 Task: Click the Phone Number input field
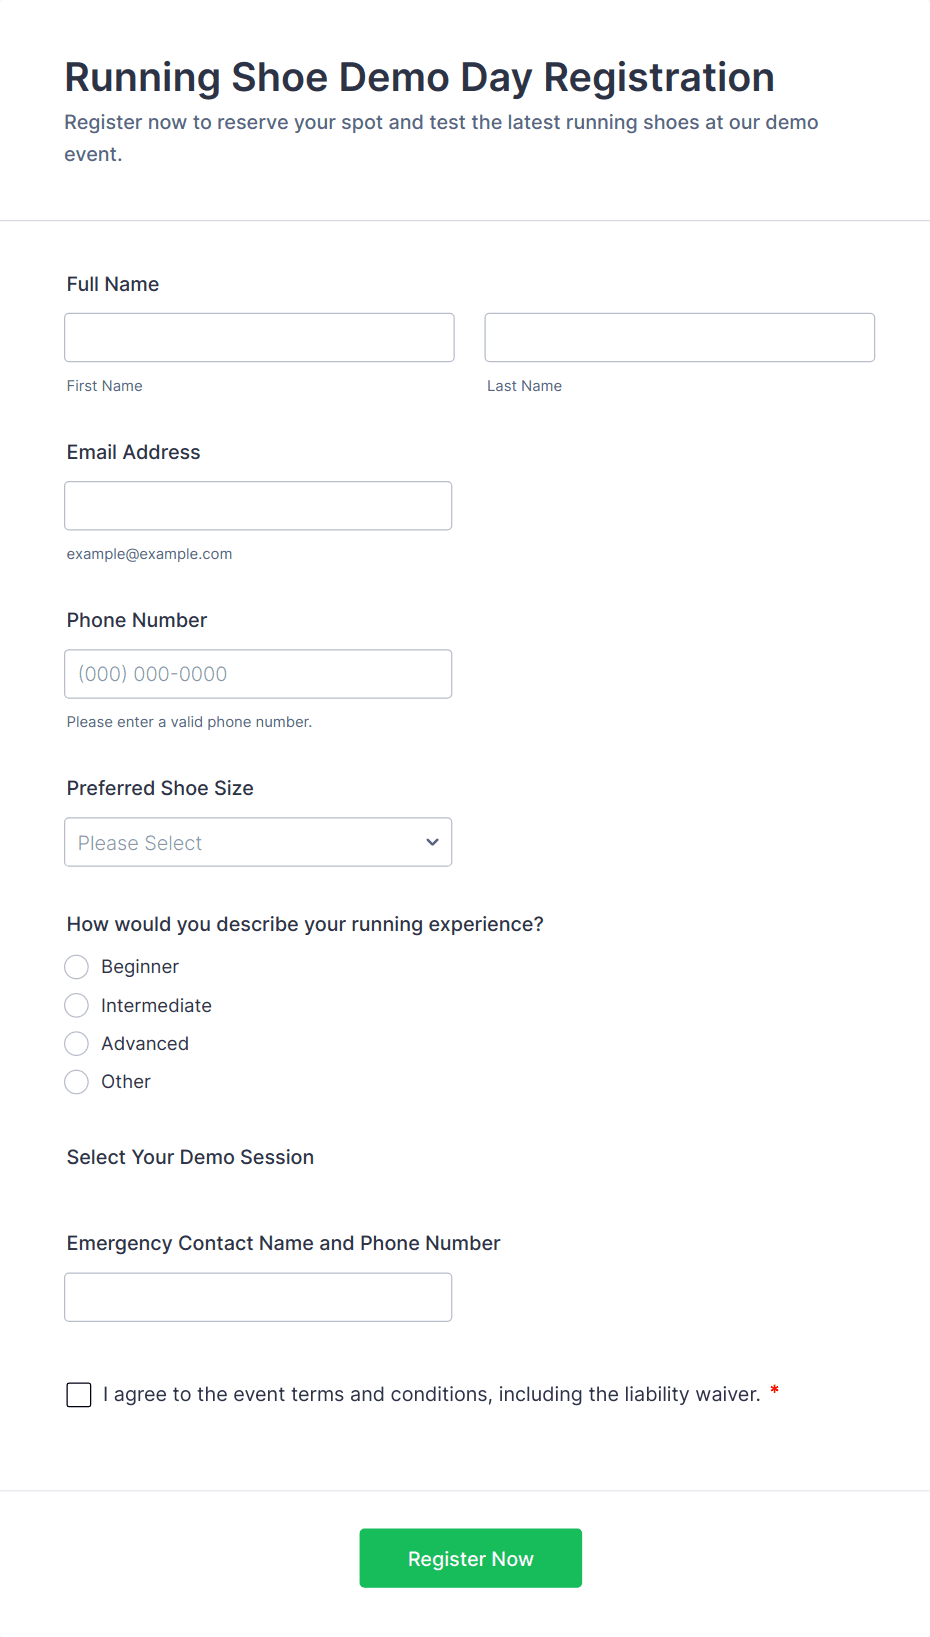pyautogui.click(x=258, y=674)
